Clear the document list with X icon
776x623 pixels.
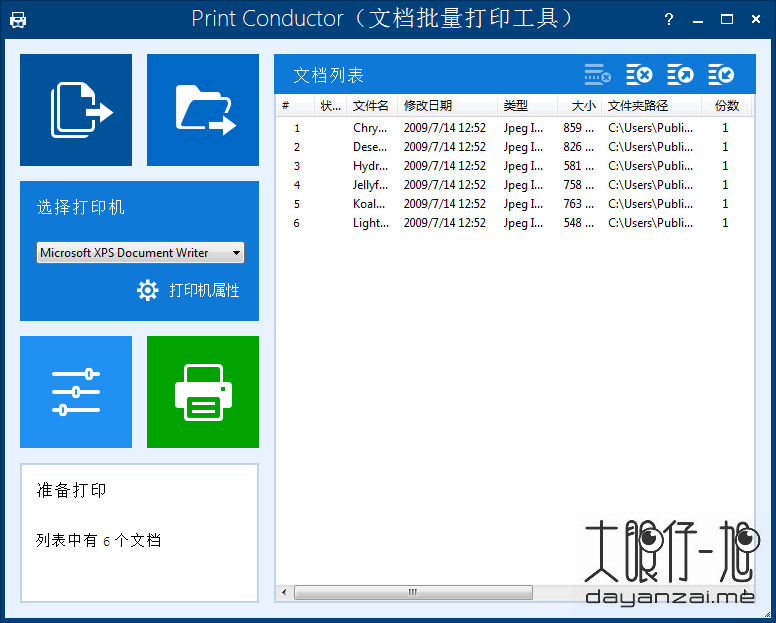639,75
